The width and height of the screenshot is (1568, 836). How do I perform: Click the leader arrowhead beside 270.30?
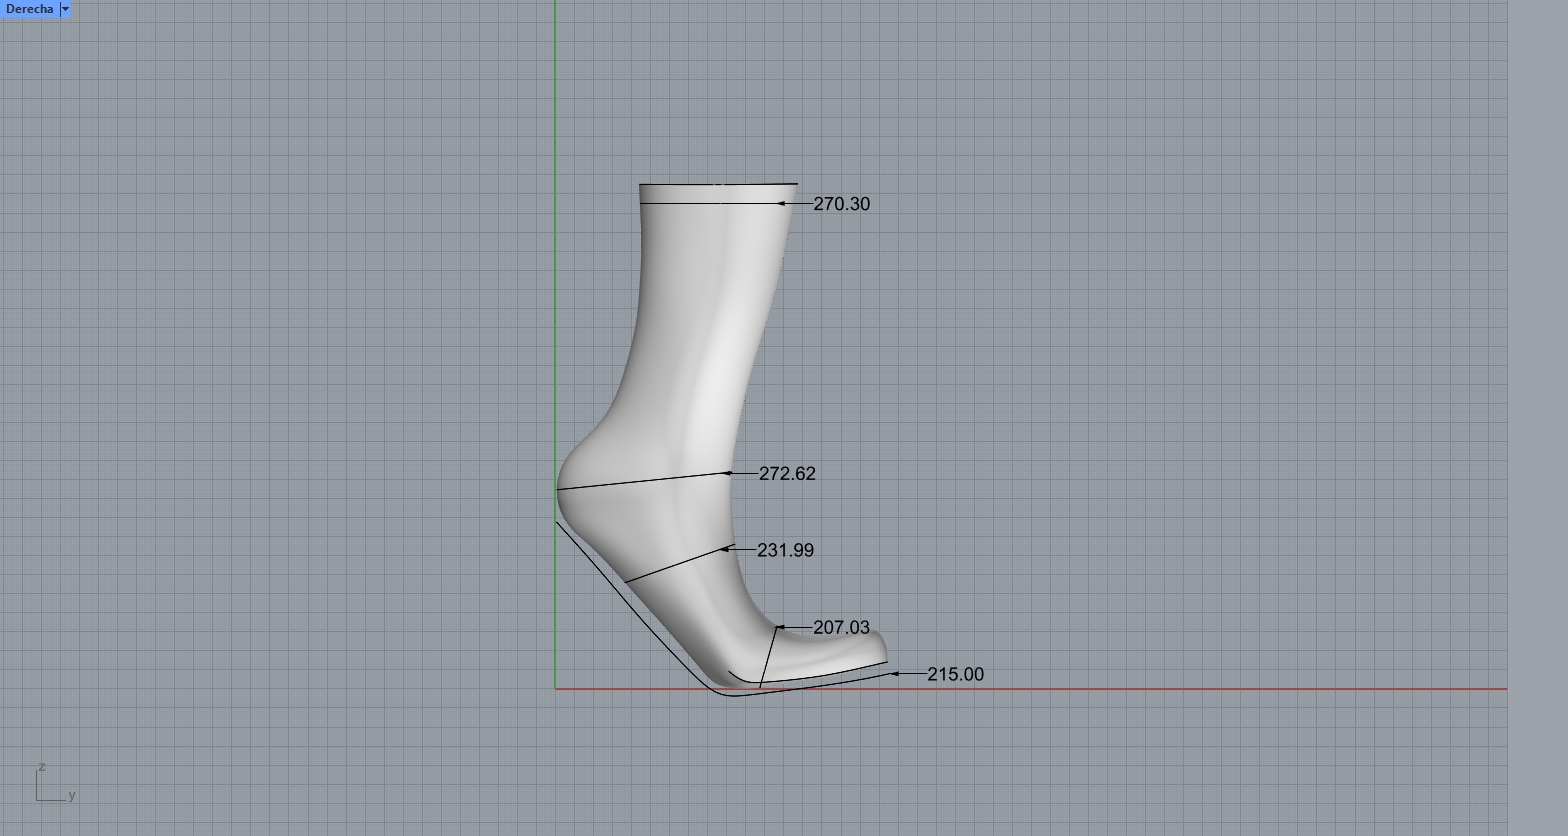point(784,204)
